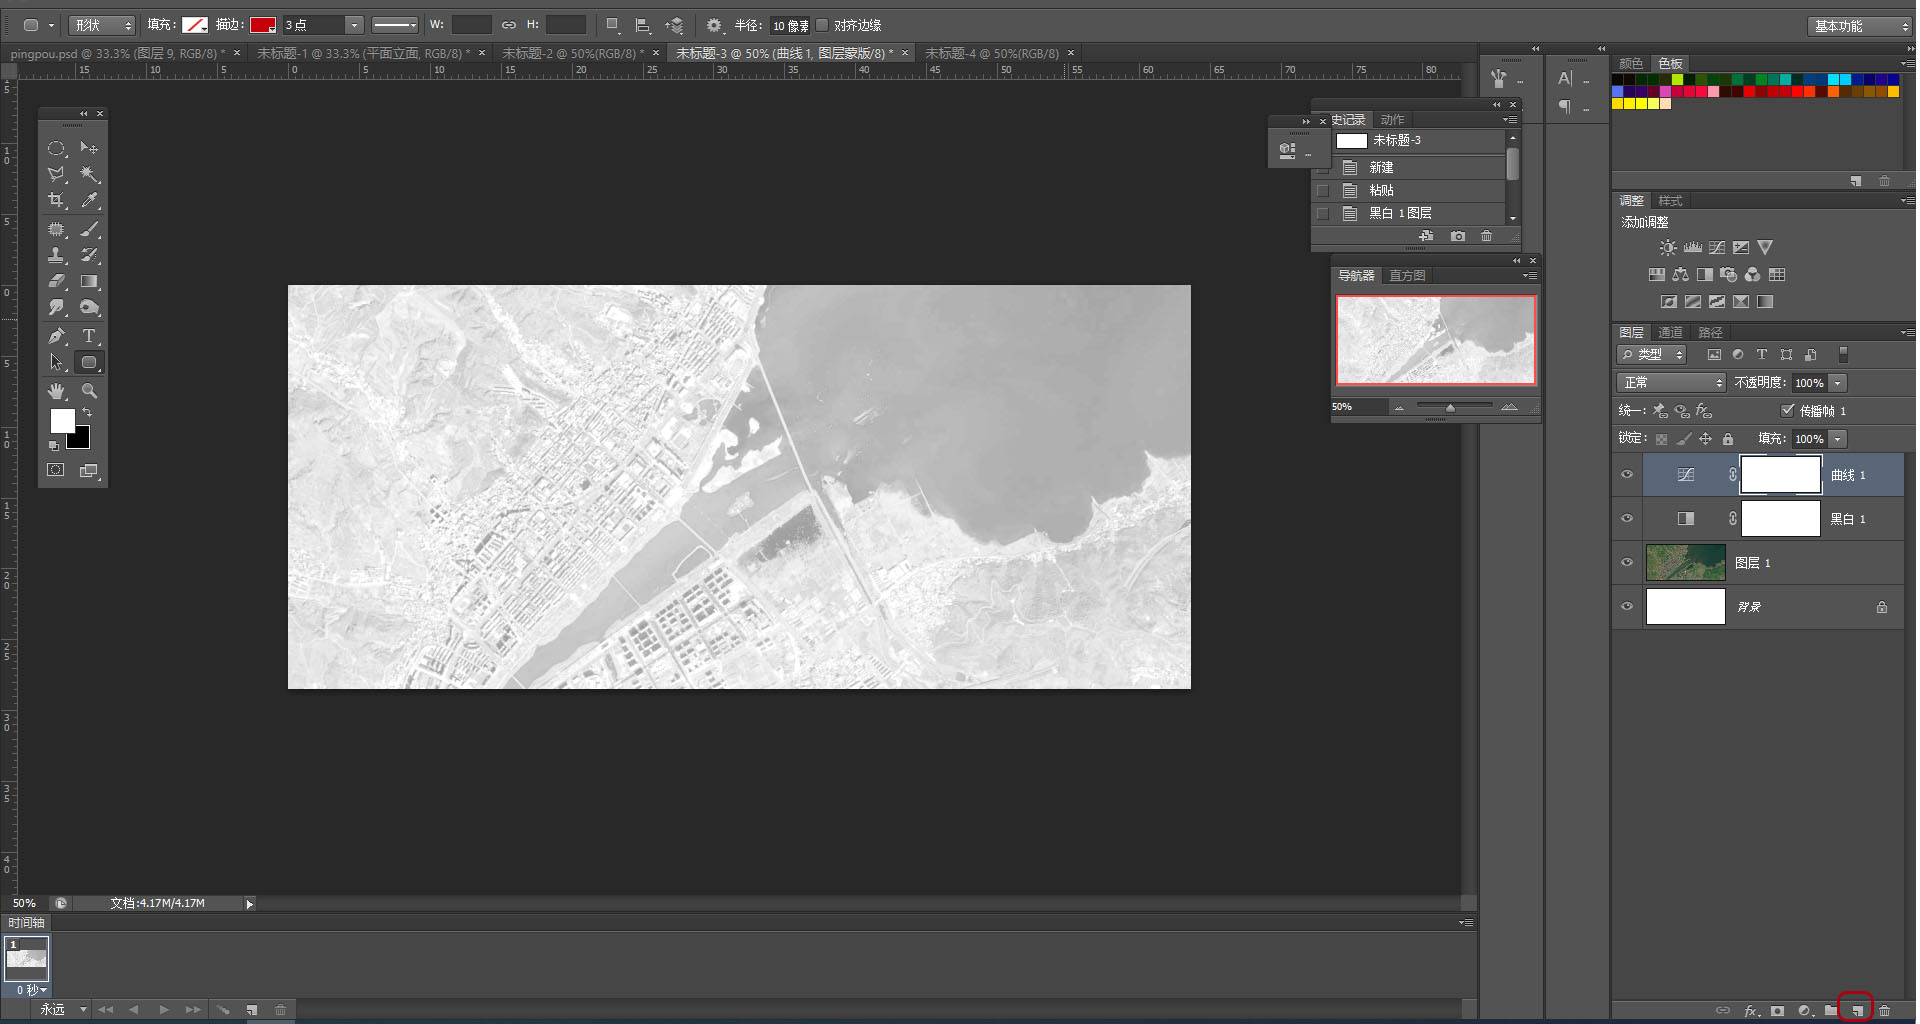Switch to the 通道 tab
Image resolution: width=1920 pixels, height=1024 pixels.
click(x=1670, y=332)
